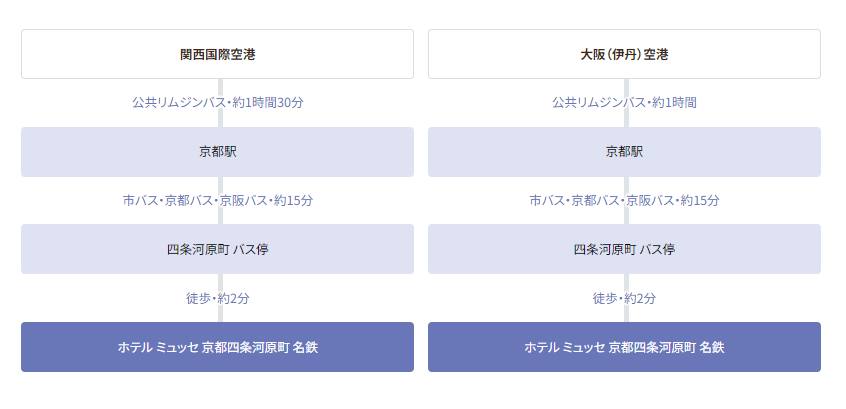Click 徒歩・約2分 in the Itami Airport route
Screen dimensions: 846x409
(x=624, y=298)
